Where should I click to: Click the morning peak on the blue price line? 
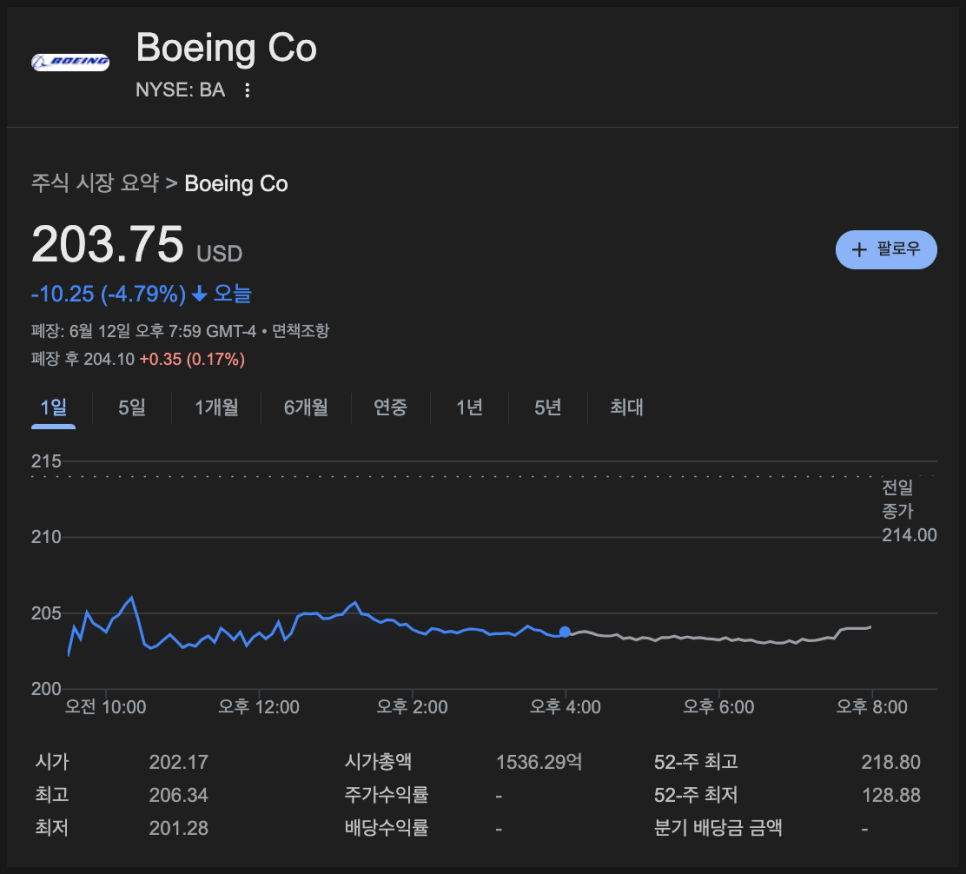132,597
